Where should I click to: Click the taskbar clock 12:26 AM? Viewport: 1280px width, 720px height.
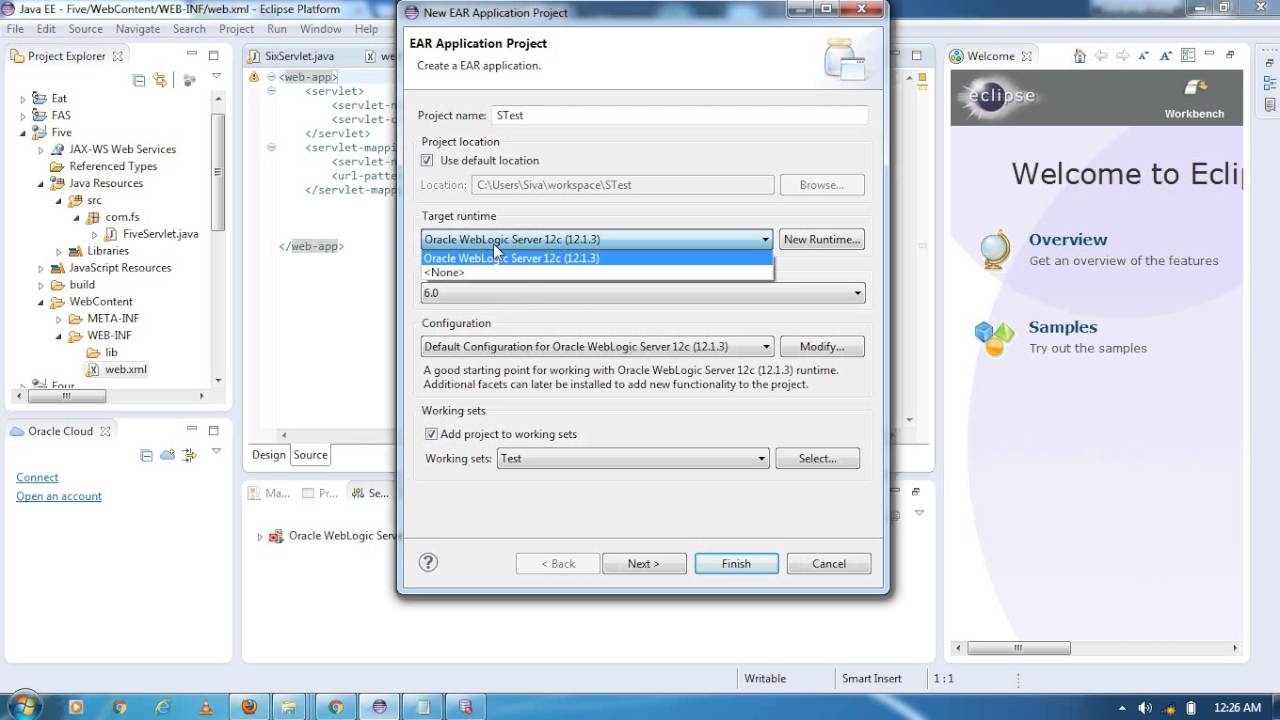pyautogui.click(x=1237, y=707)
